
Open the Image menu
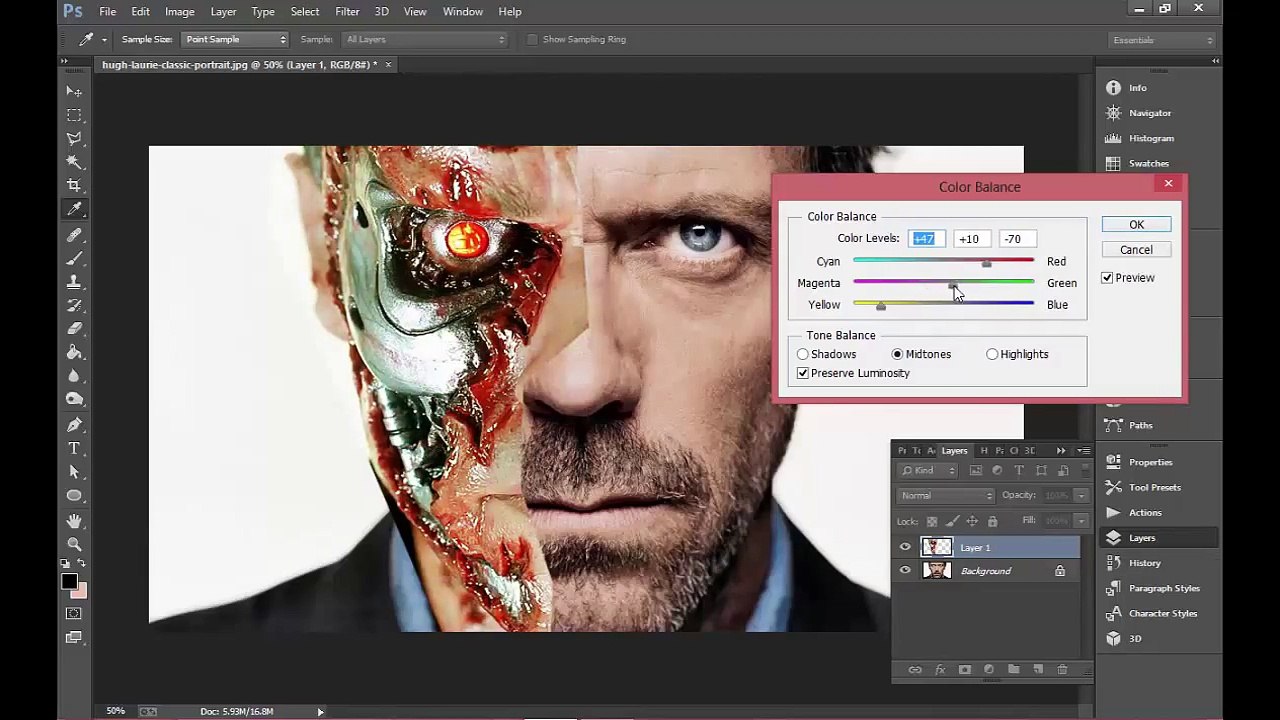[179, 11]
